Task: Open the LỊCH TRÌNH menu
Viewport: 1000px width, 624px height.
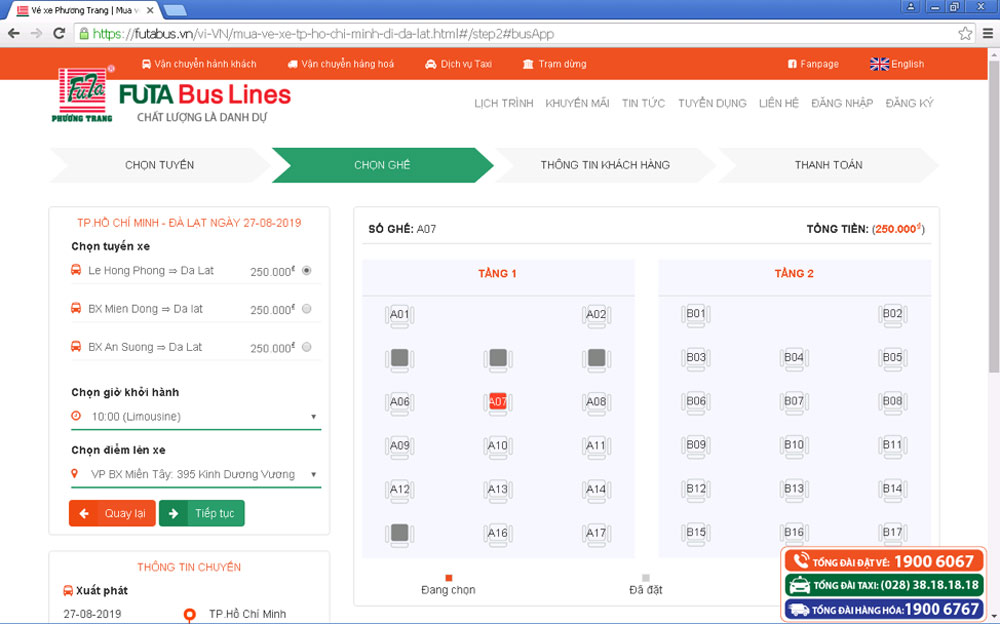Action: [x=503, y=103]
